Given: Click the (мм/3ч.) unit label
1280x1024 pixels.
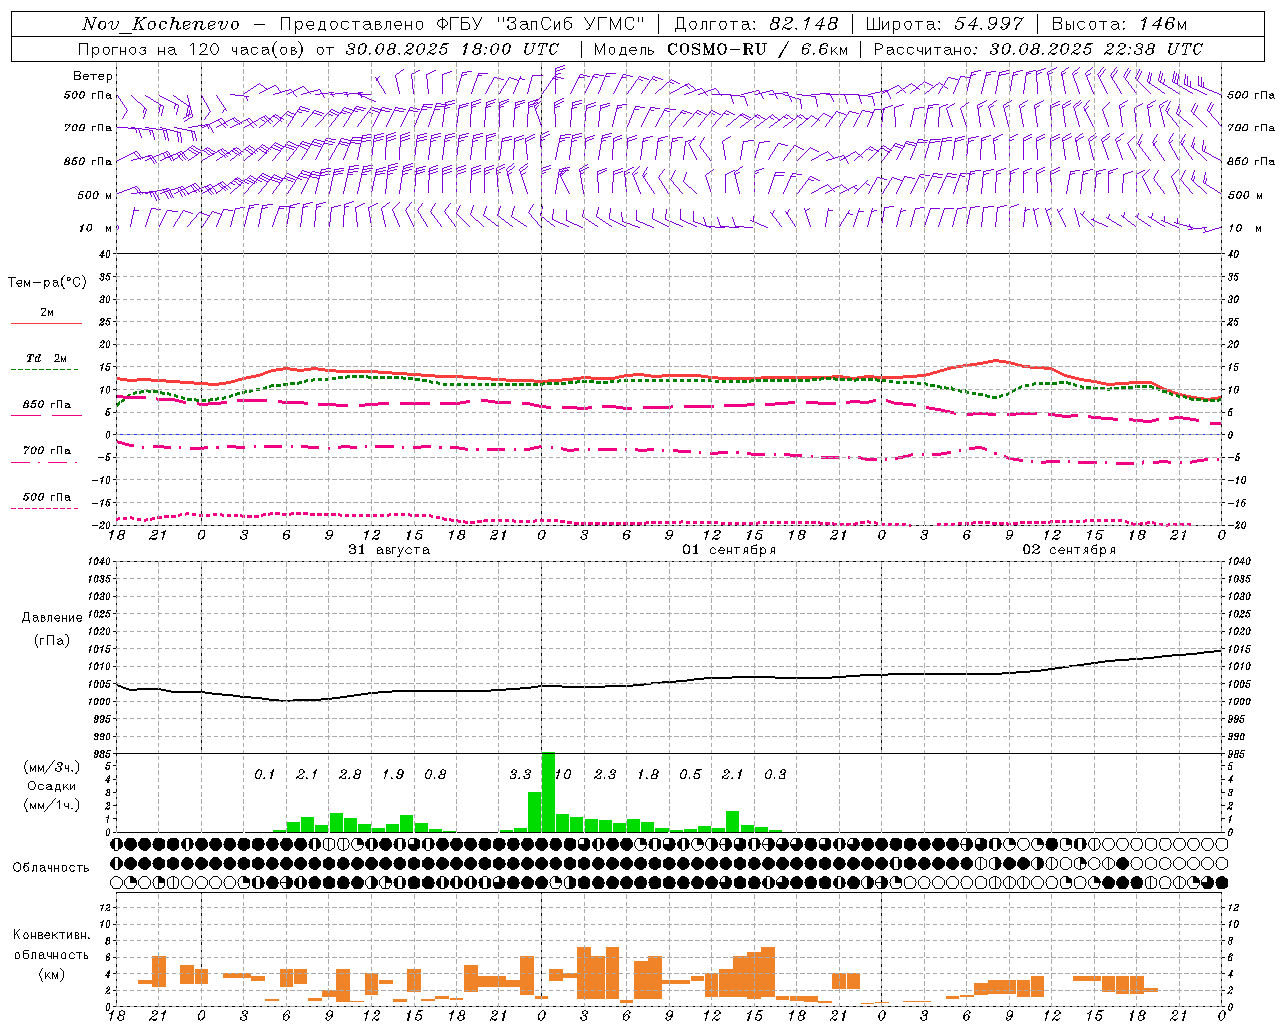Looking at the screenshot, I should tap(51, 767).
